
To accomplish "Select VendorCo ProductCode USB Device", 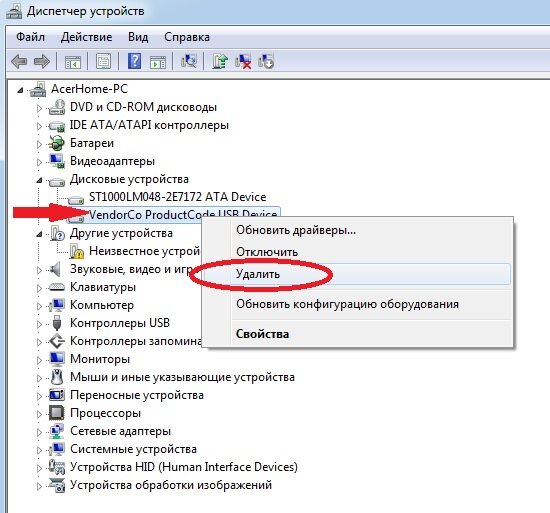I will coord(183,214).
